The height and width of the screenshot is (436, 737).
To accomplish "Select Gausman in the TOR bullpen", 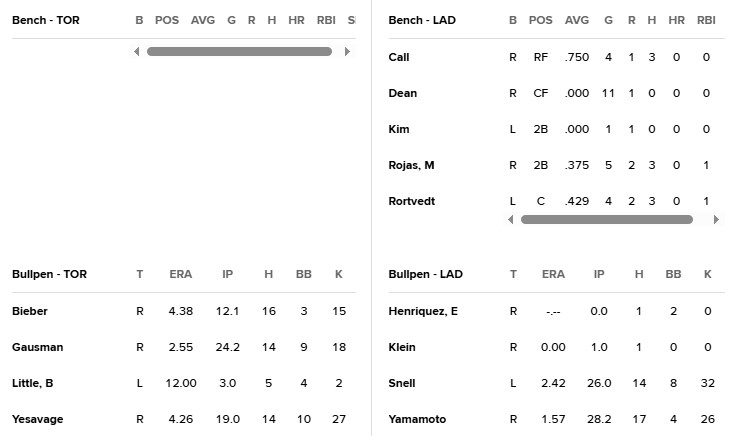I will (37, 347).
